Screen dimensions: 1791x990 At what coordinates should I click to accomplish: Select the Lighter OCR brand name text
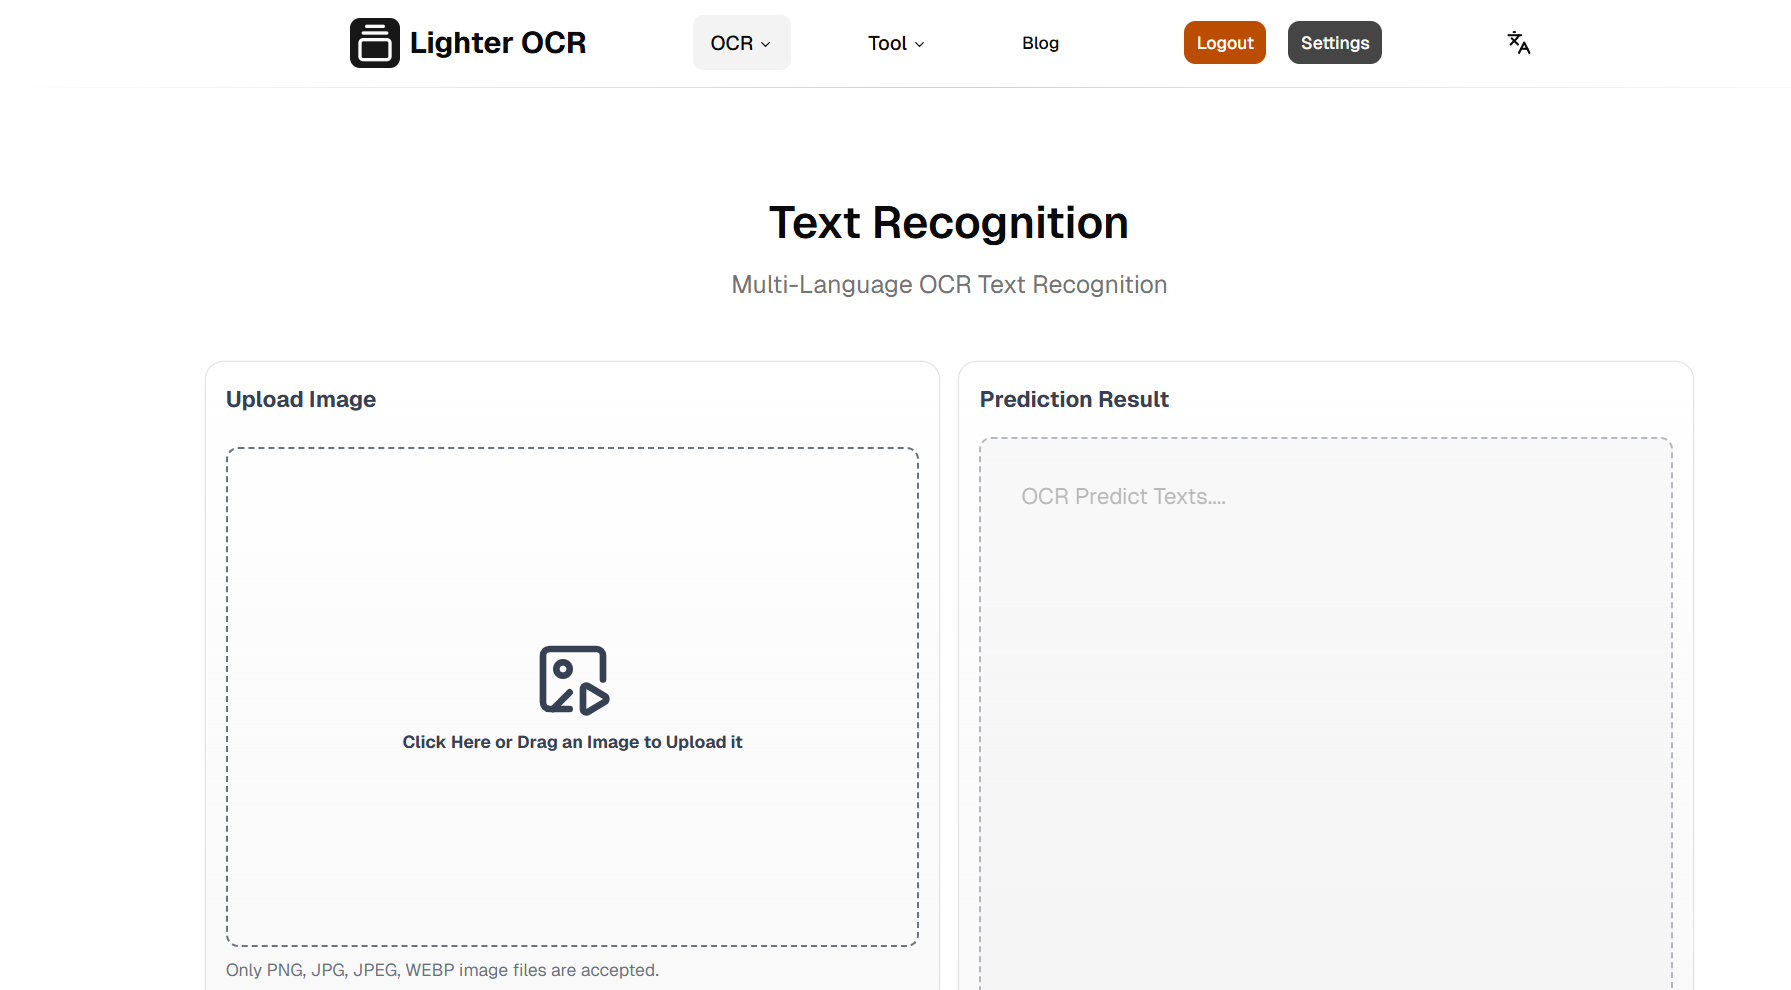498,42
